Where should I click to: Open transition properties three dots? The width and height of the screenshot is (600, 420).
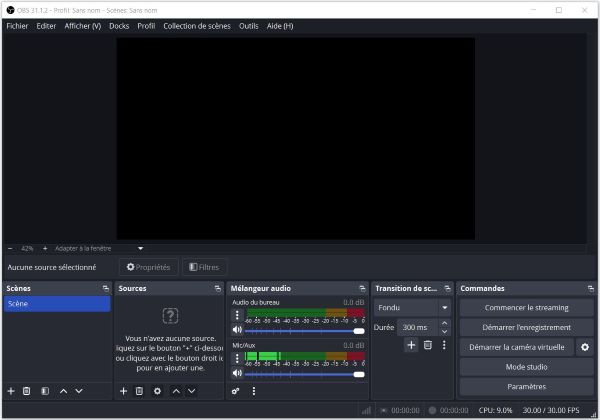[x=444, y=345]
